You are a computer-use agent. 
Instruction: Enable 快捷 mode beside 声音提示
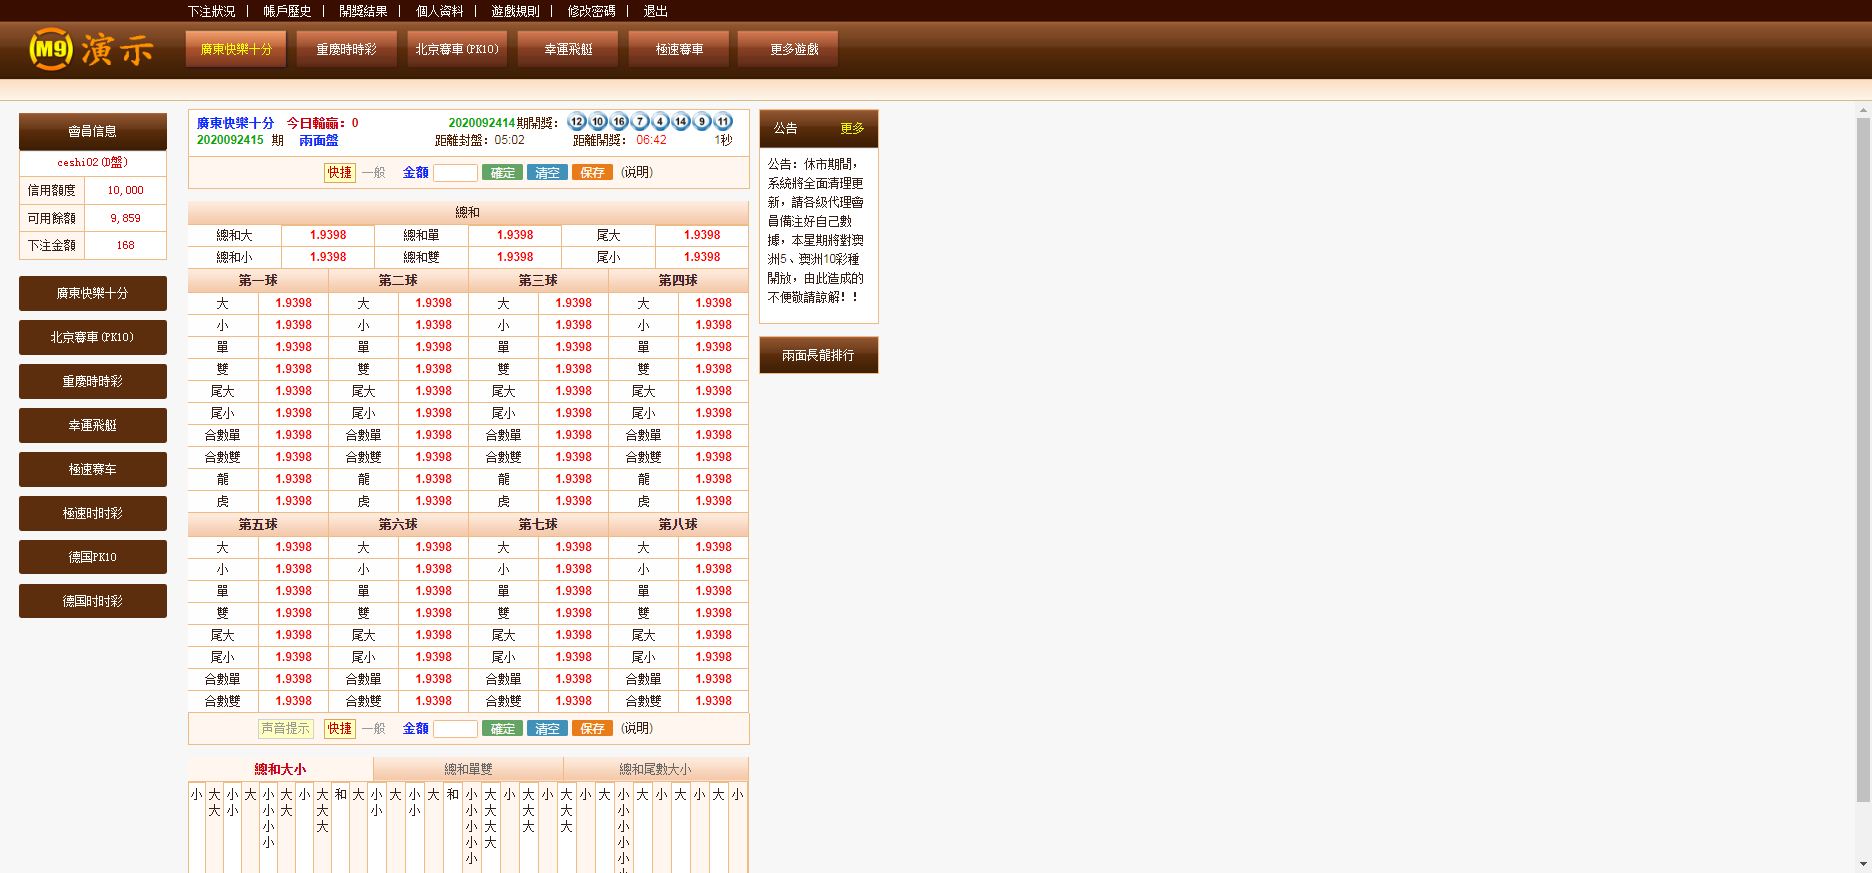click(340, 729)
